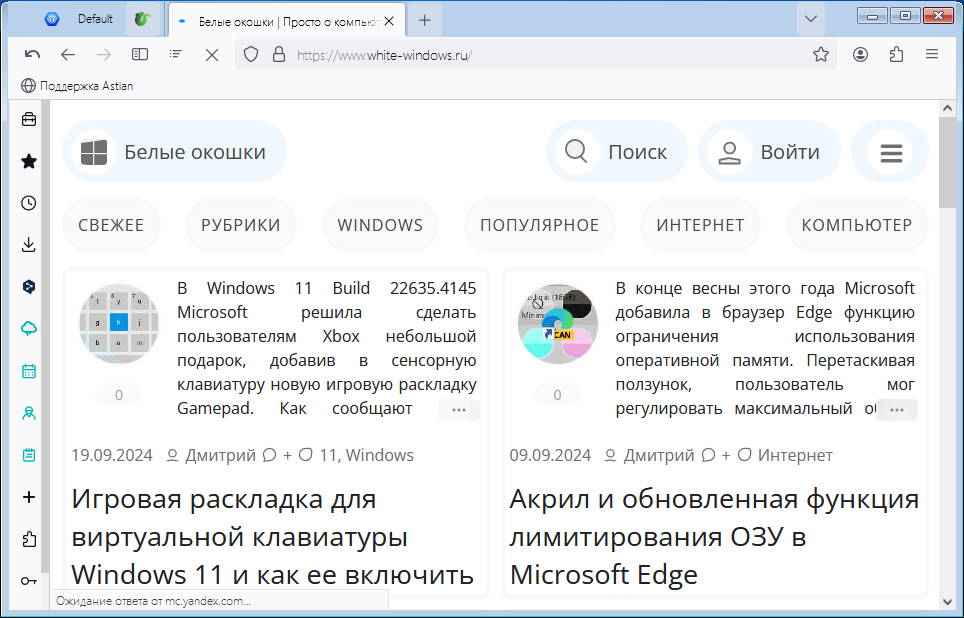Open the tracking protection shield icon
This screenshot has width=964, height=618.
(x=251, y=55)
